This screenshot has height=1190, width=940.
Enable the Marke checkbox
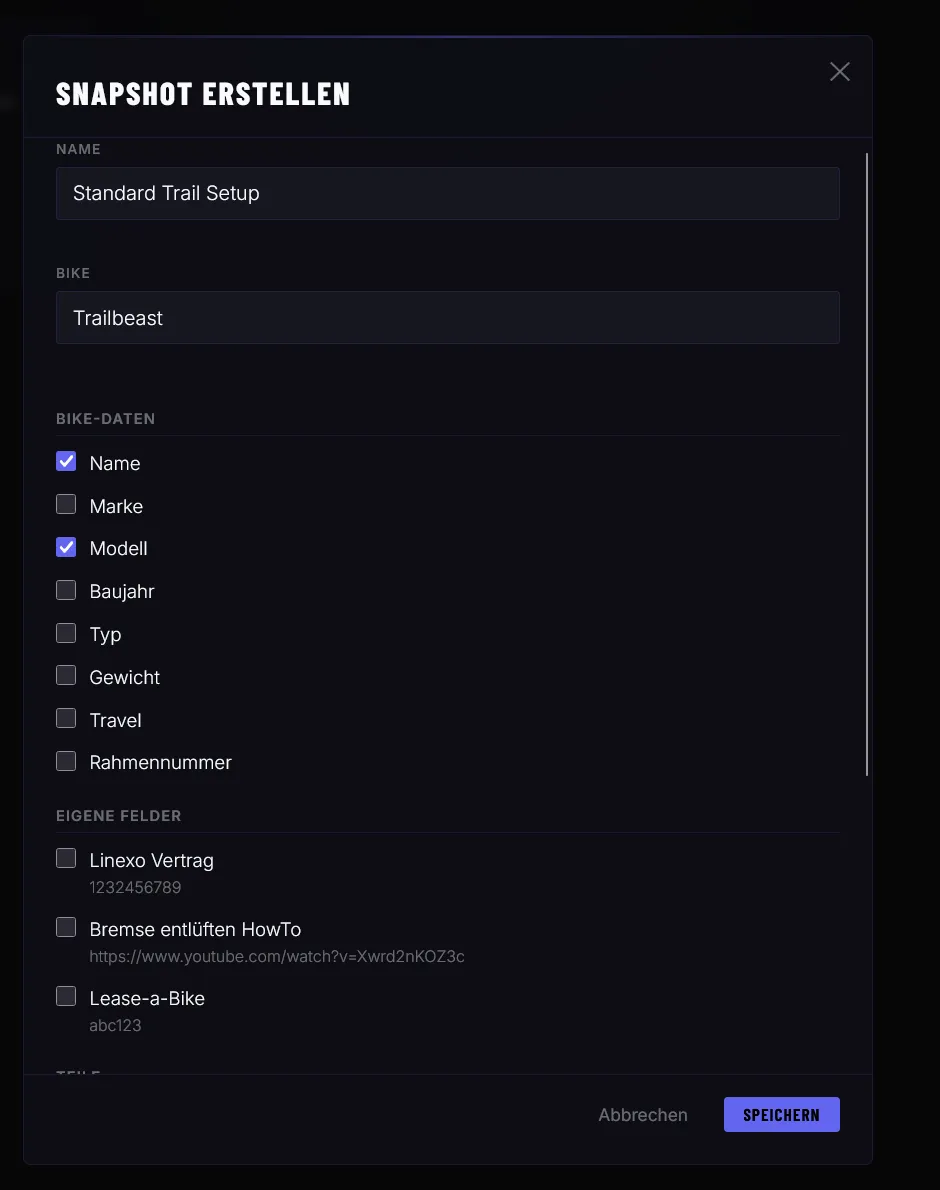coord(66,505)
